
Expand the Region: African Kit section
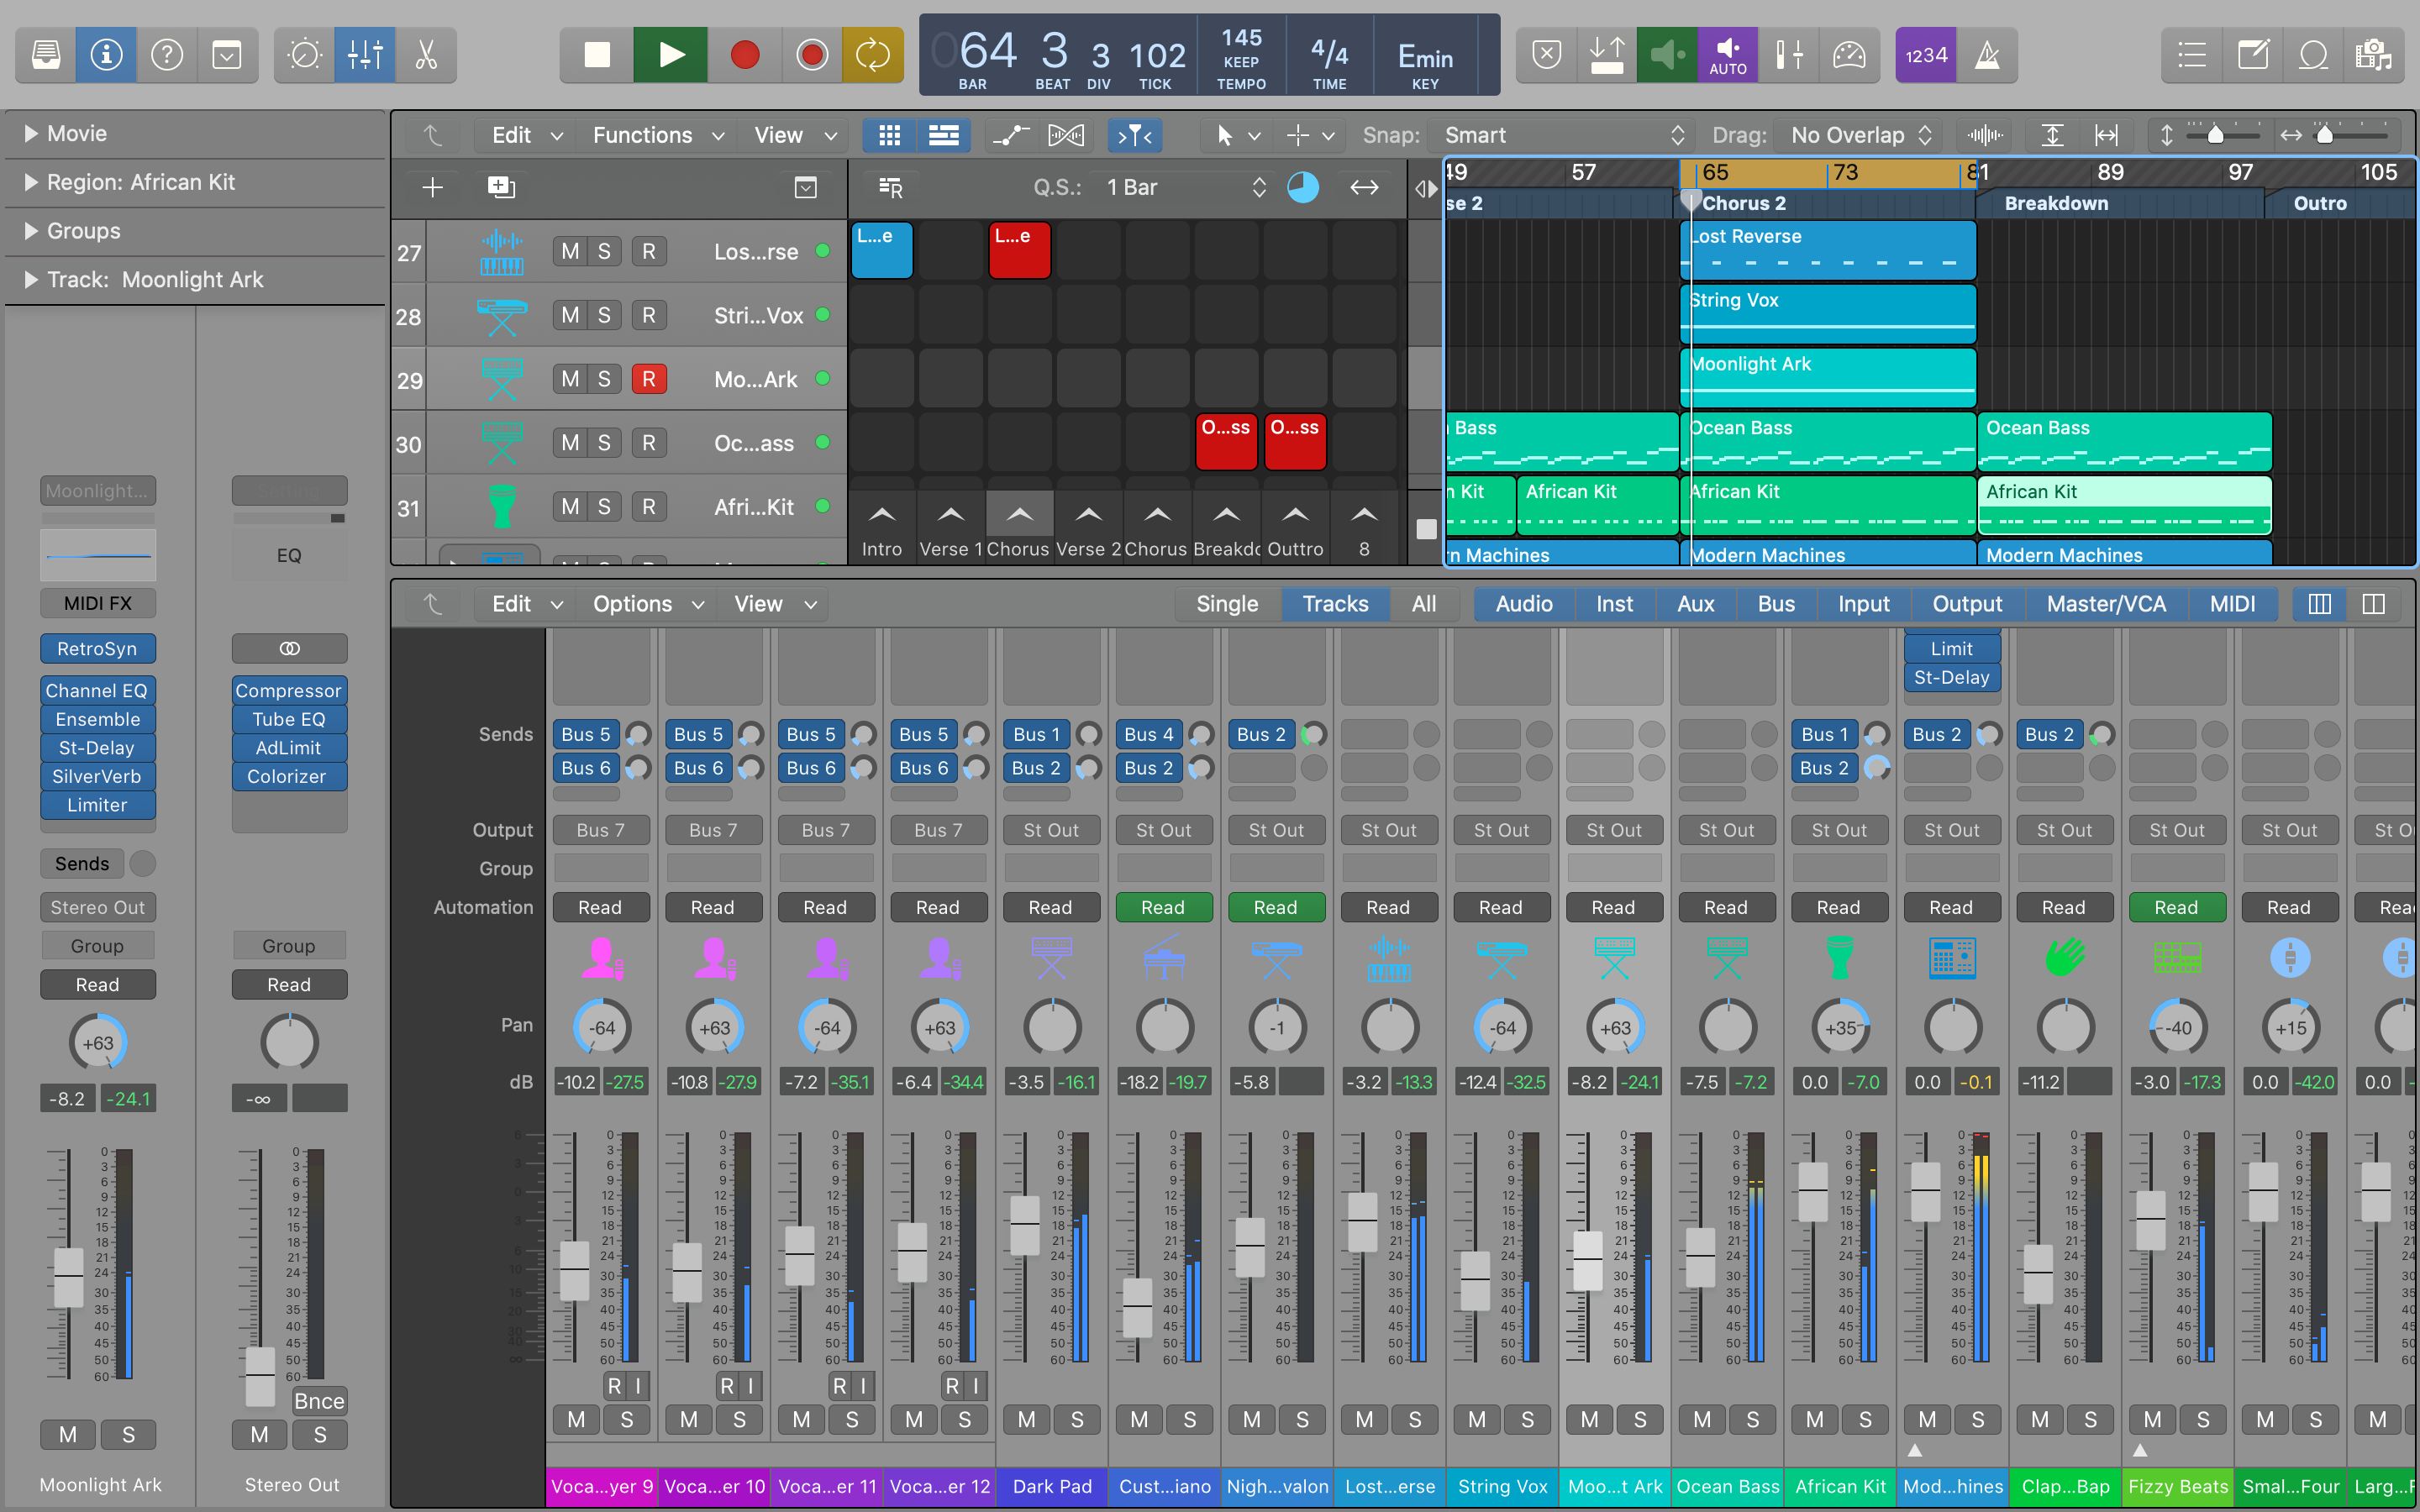pyautogui.click(x=31, y=182)
